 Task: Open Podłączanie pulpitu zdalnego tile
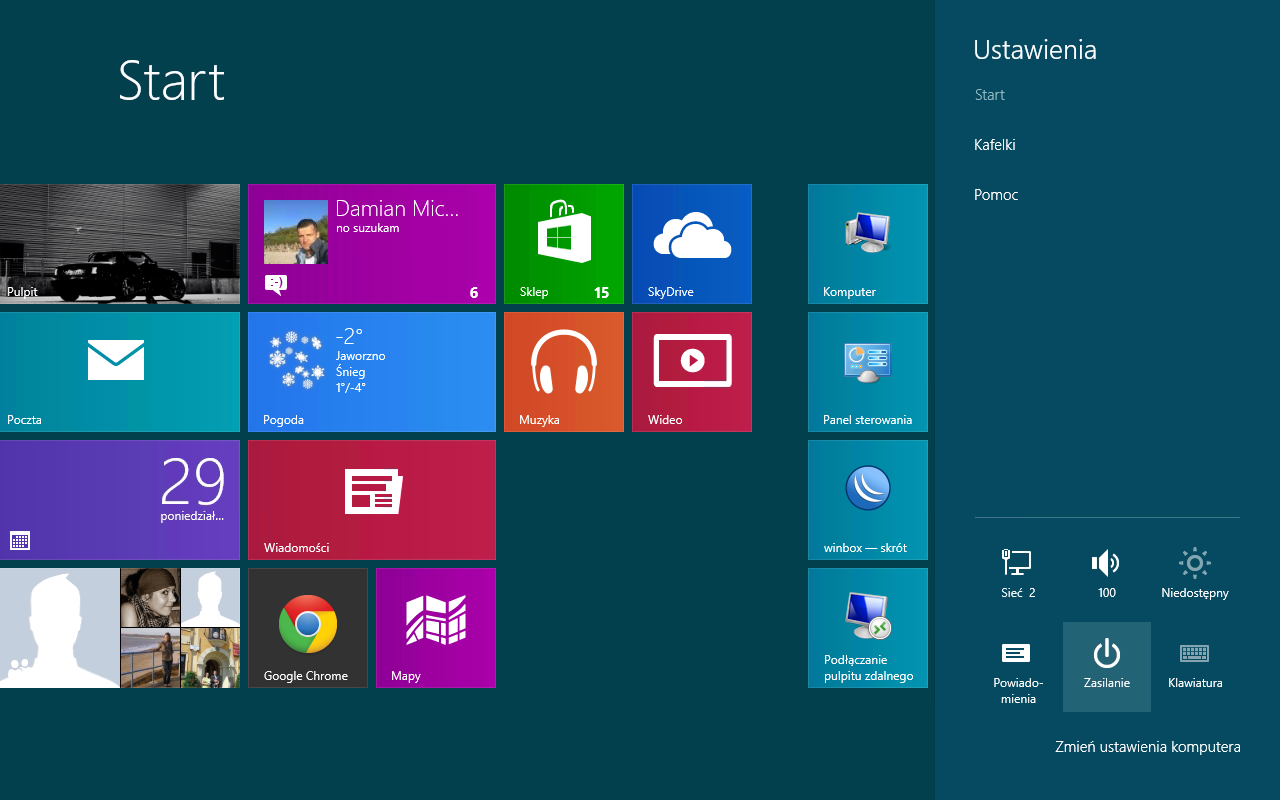coord(867,627)
